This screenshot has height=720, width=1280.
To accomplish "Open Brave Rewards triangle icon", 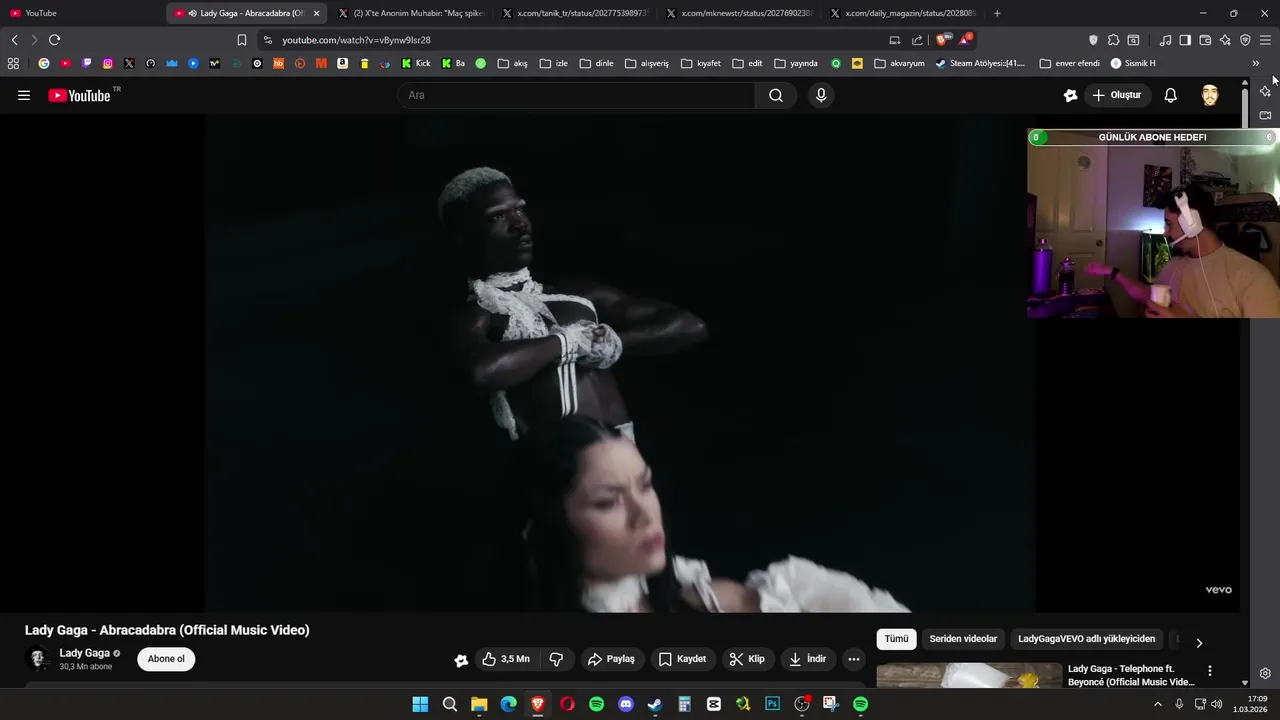I will (966, 40).
